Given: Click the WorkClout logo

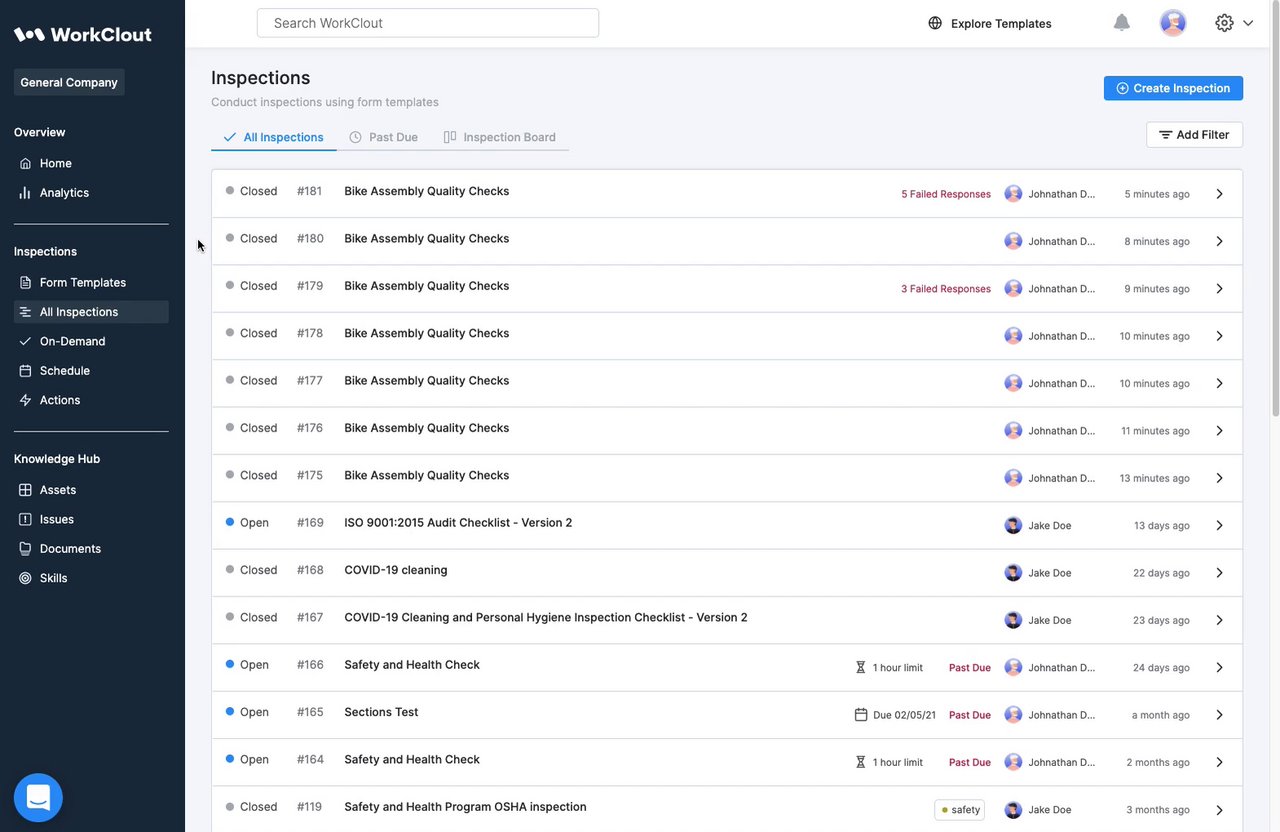Looking at the screenshot, I should 83,34.
